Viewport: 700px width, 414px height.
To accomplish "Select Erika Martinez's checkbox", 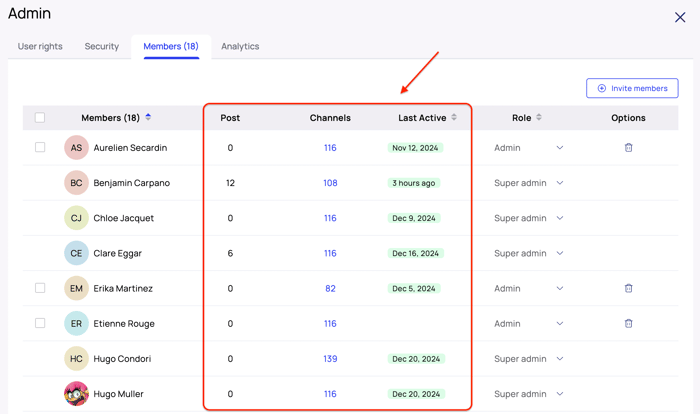I will 40,288.
